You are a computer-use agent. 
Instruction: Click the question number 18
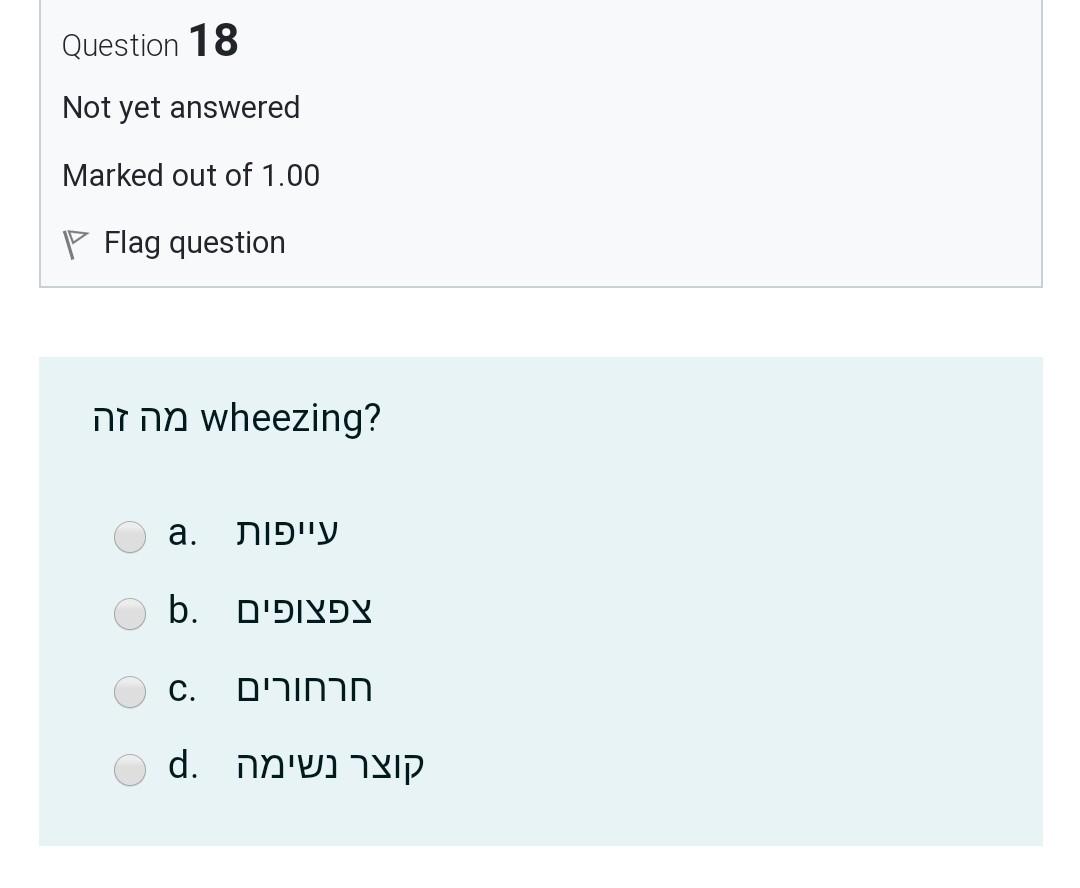tap(213, 42)
